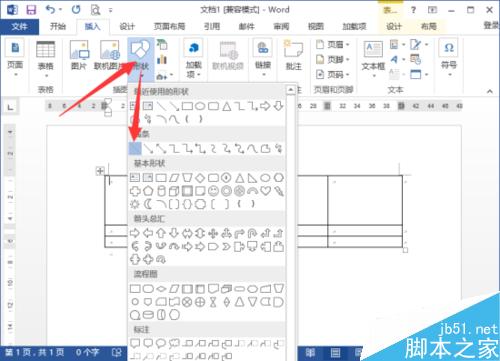
Task: Choose the Moon basic shape
Action: pyautogui.click(x=148, y=204)
